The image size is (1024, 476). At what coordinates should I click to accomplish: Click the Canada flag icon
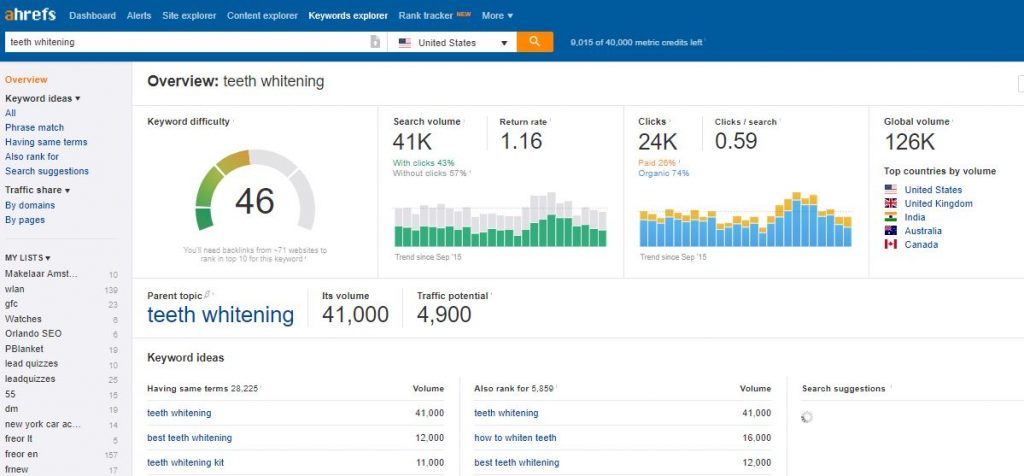[x=891, y=244]
